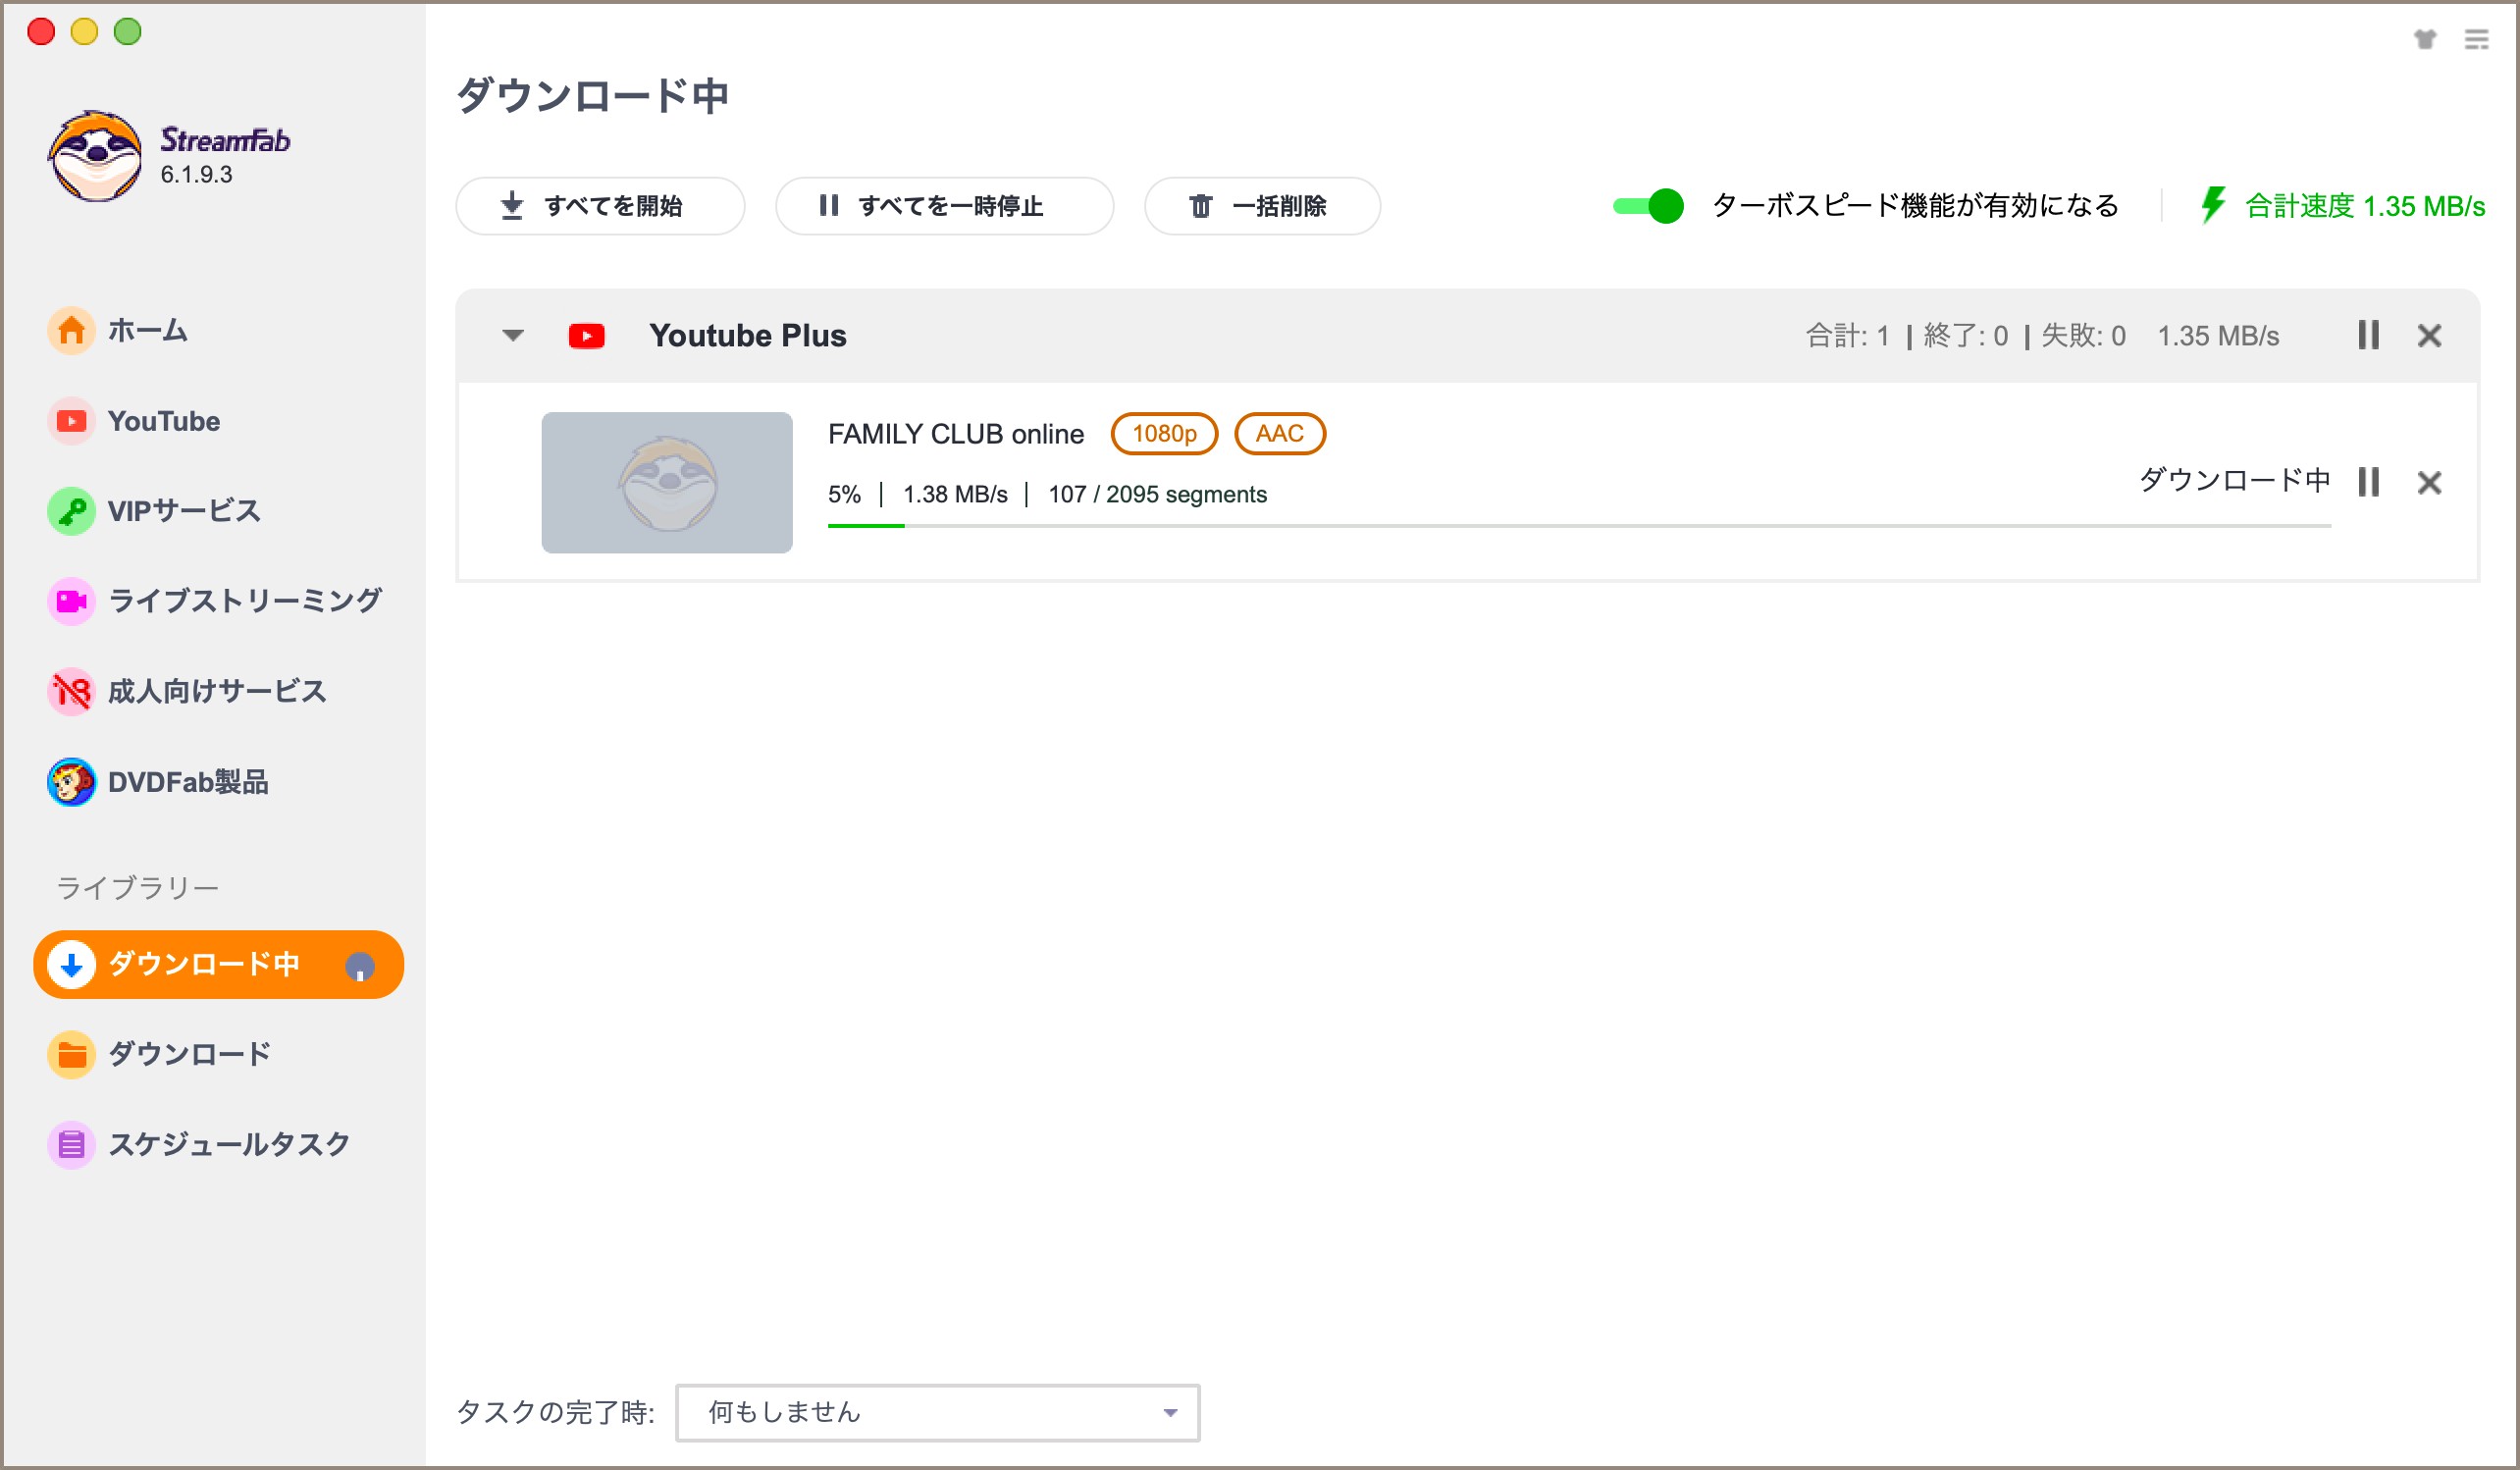Click the ライブラリー section label

(137, 888)
